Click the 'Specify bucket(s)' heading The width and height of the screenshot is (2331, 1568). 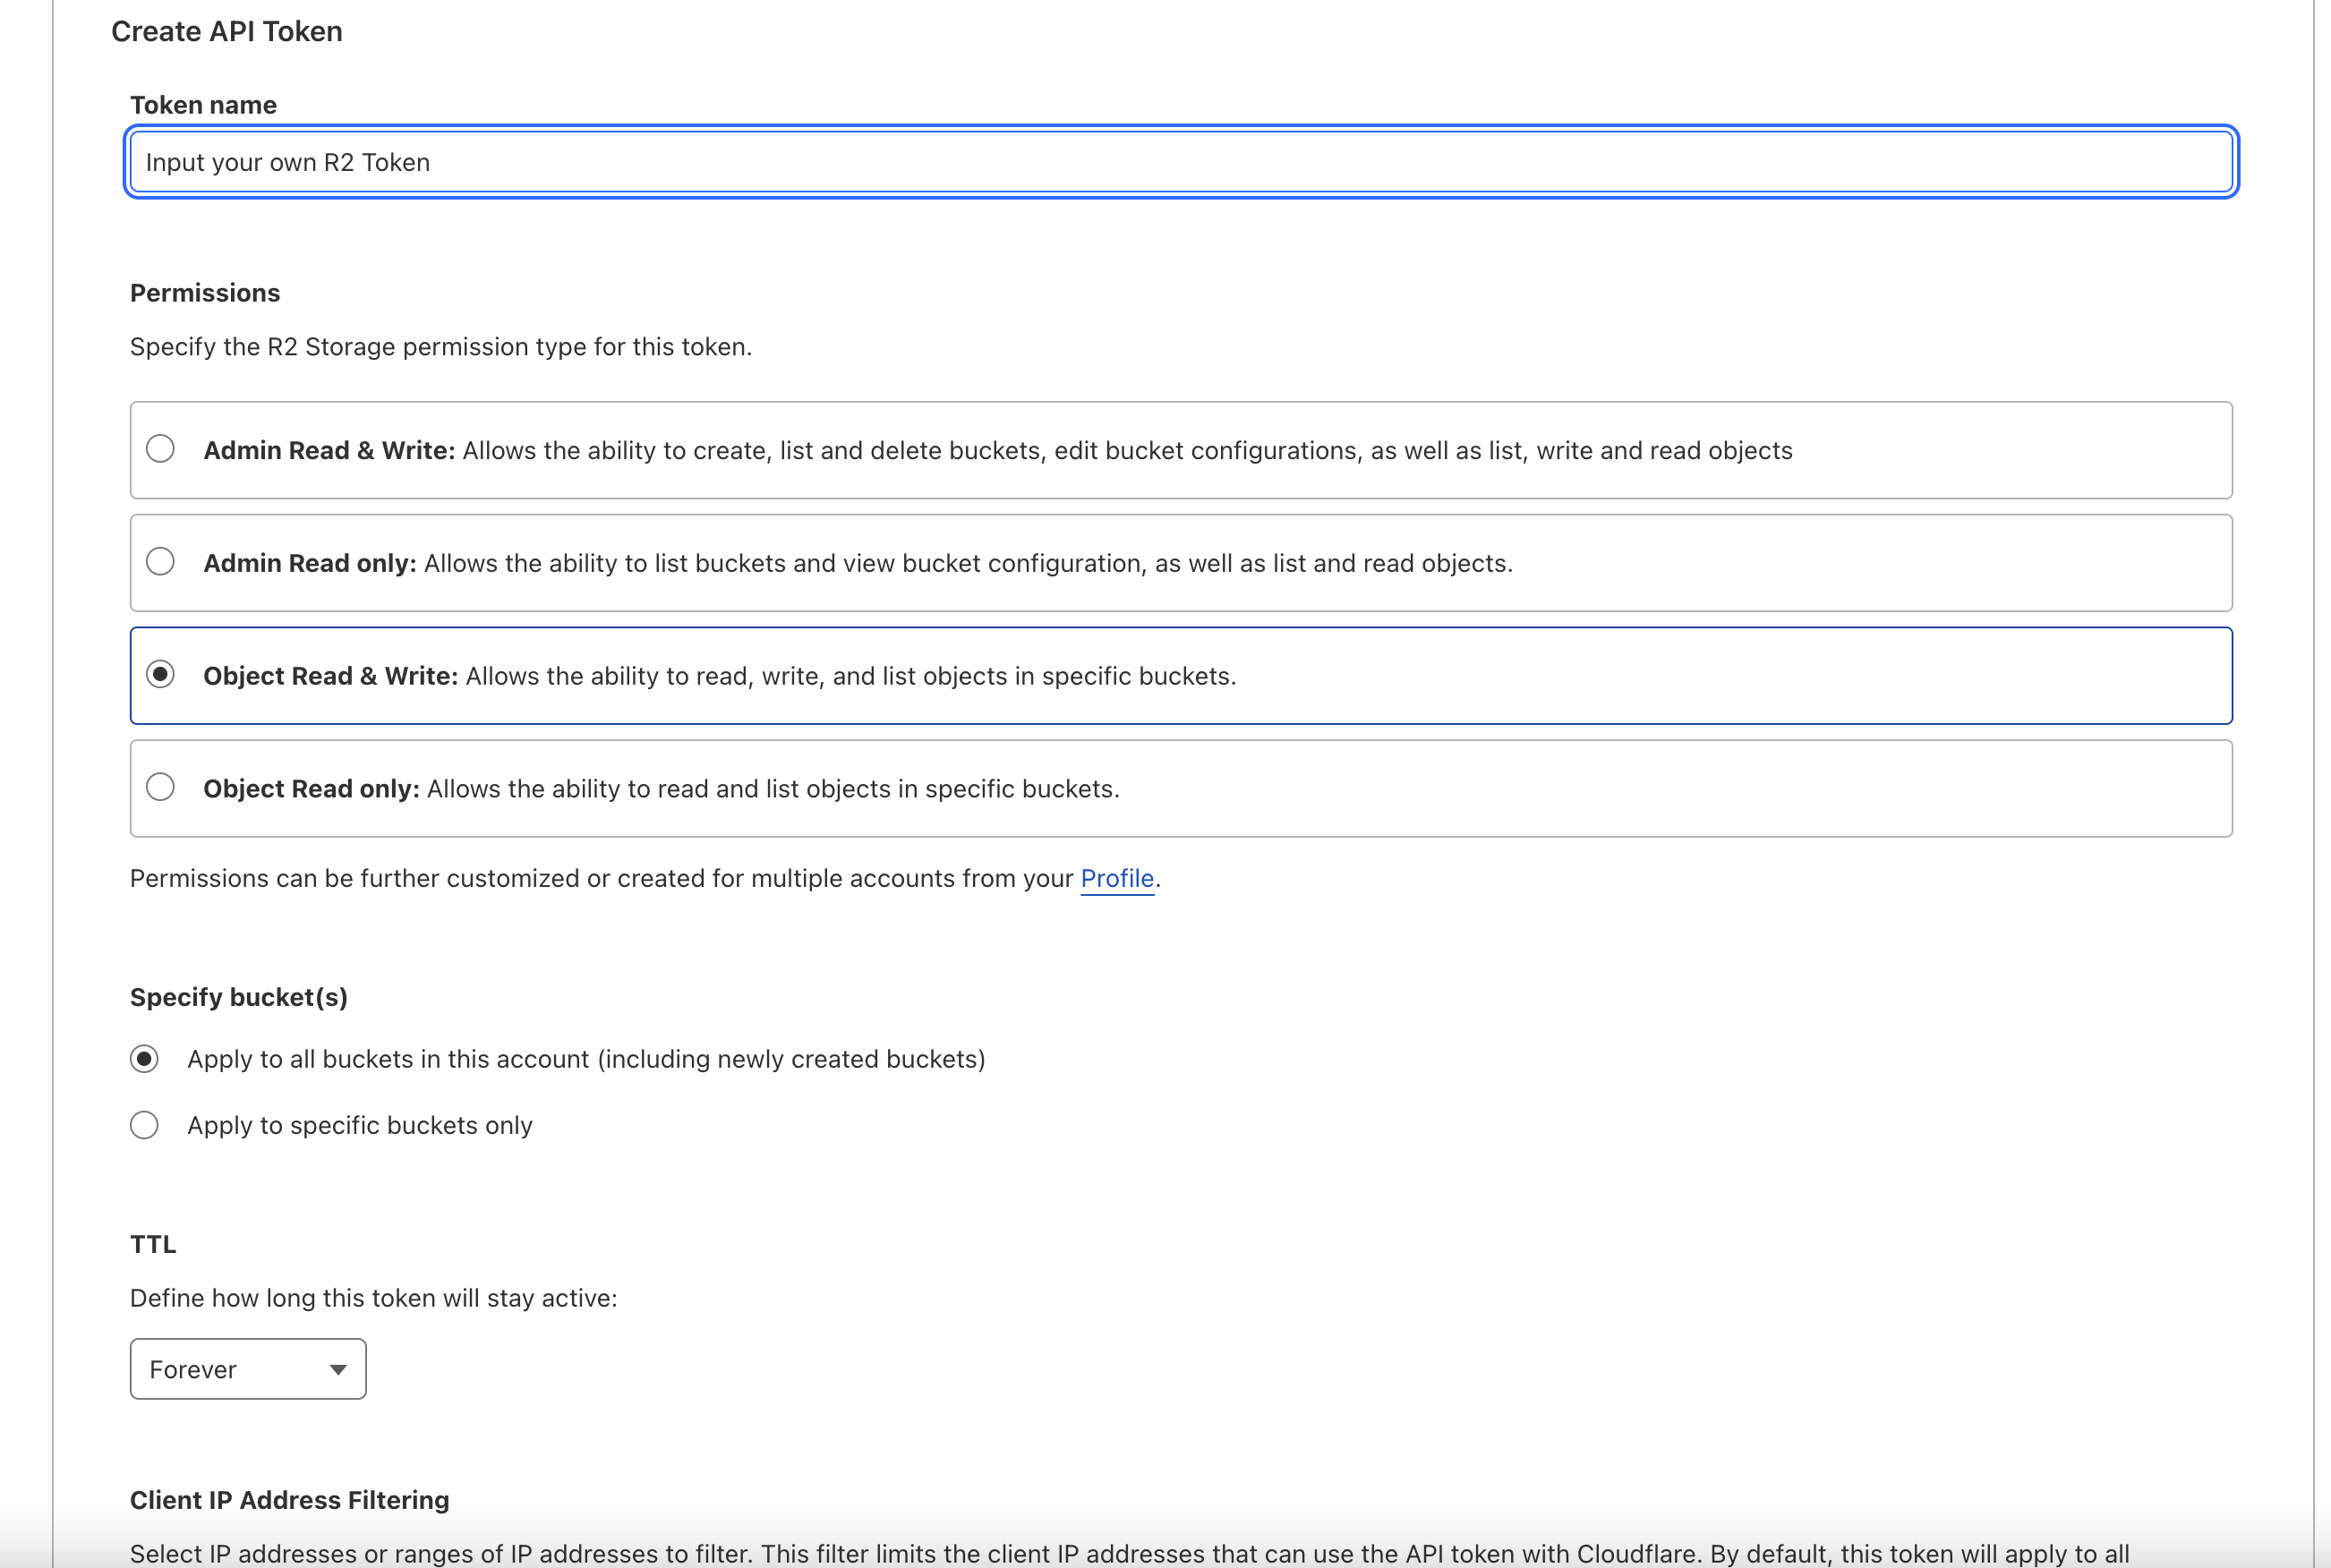point(238,997)
